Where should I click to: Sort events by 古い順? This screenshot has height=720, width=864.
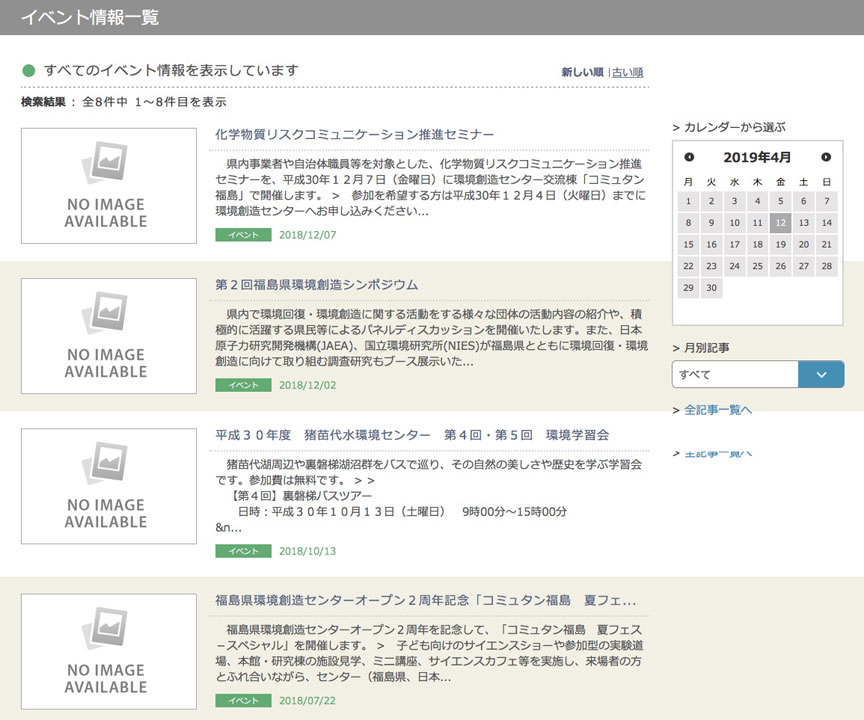point(628,72)
